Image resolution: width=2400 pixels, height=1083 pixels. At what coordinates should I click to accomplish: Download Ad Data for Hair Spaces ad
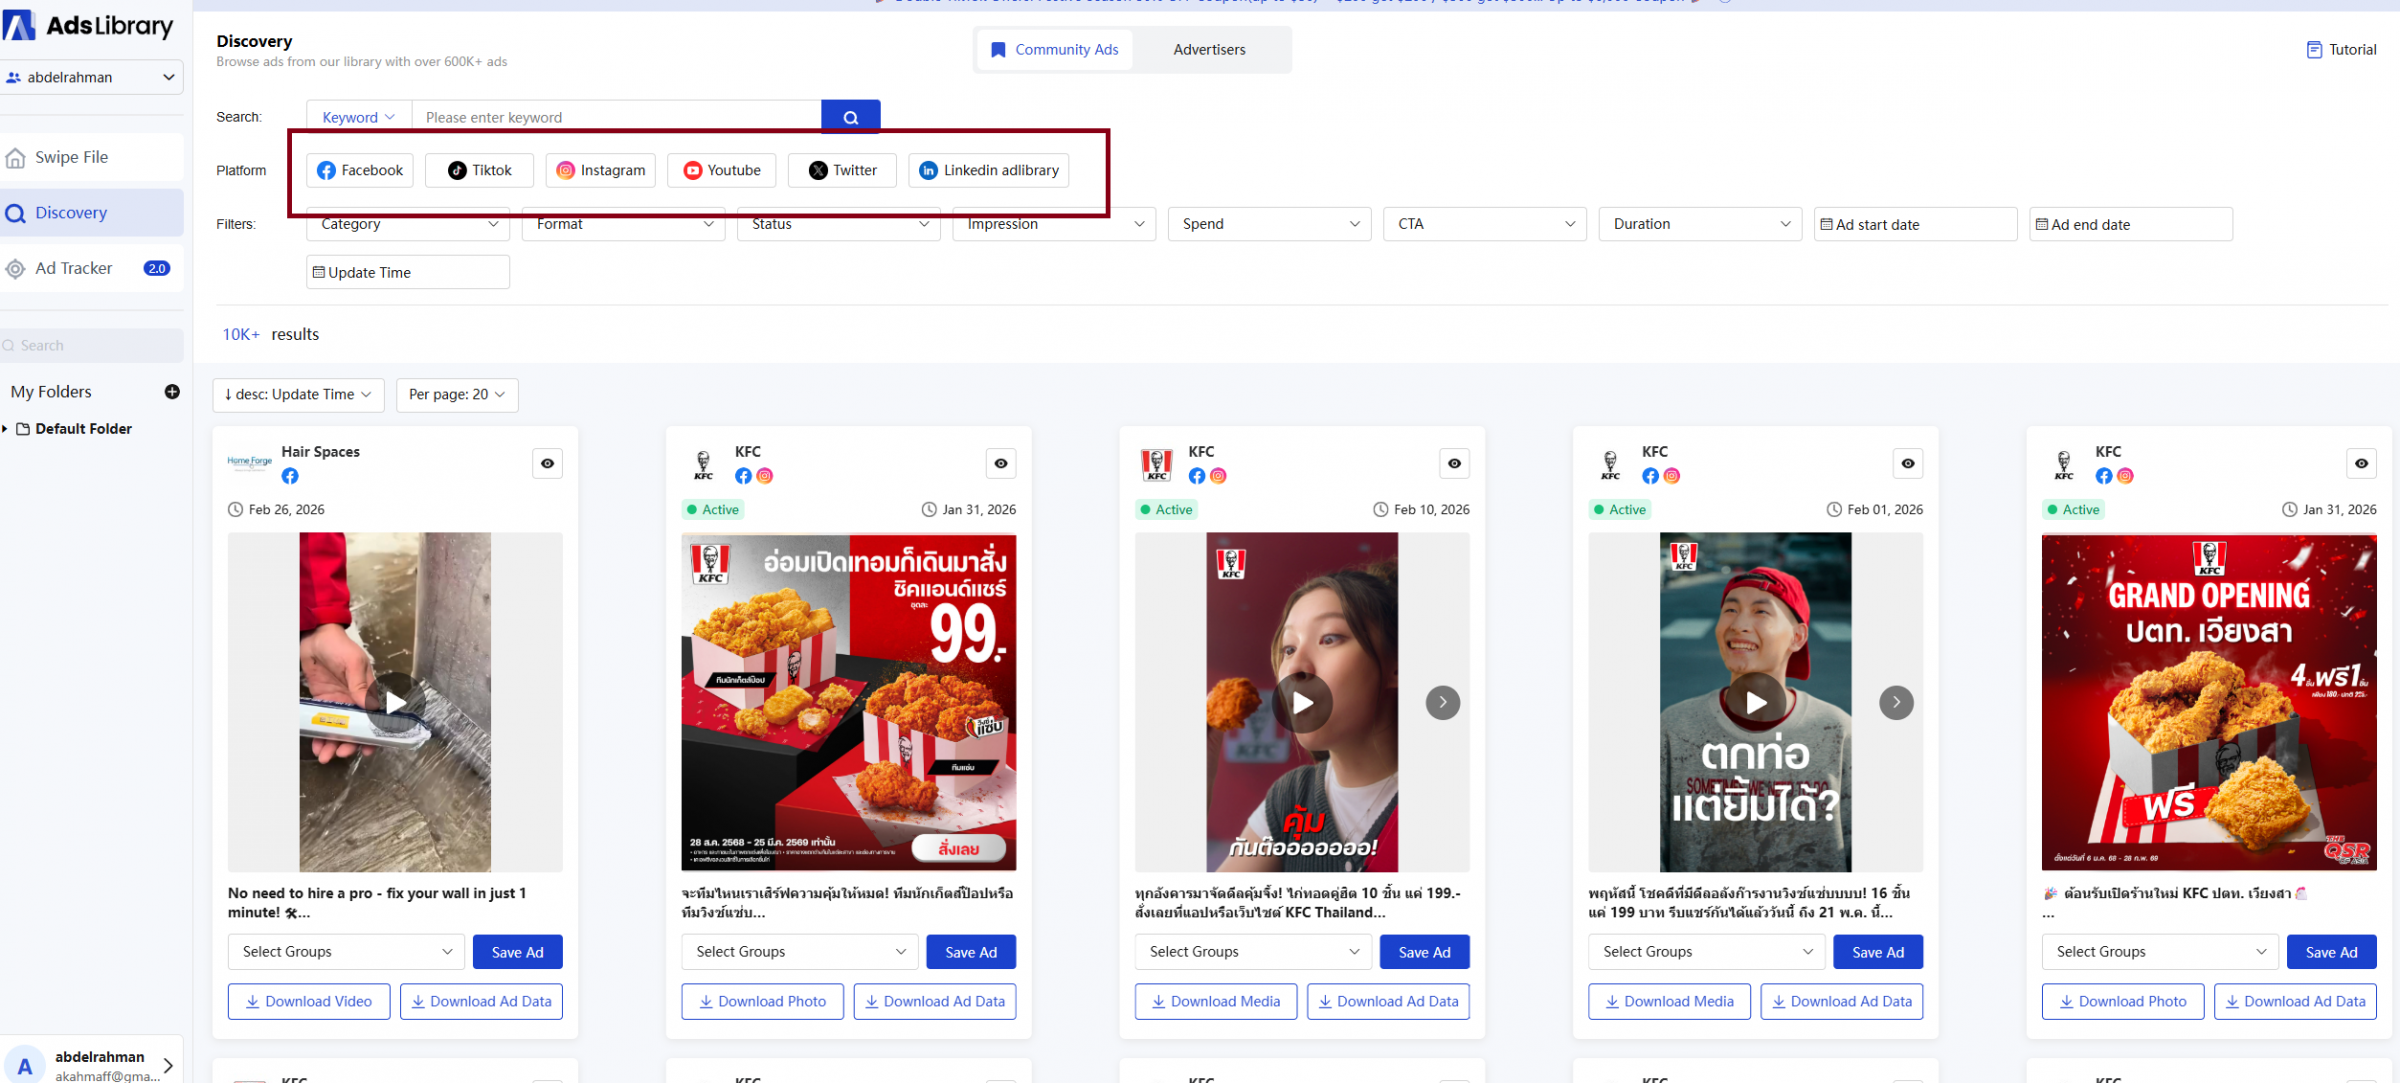click(x=481, y=1001)
